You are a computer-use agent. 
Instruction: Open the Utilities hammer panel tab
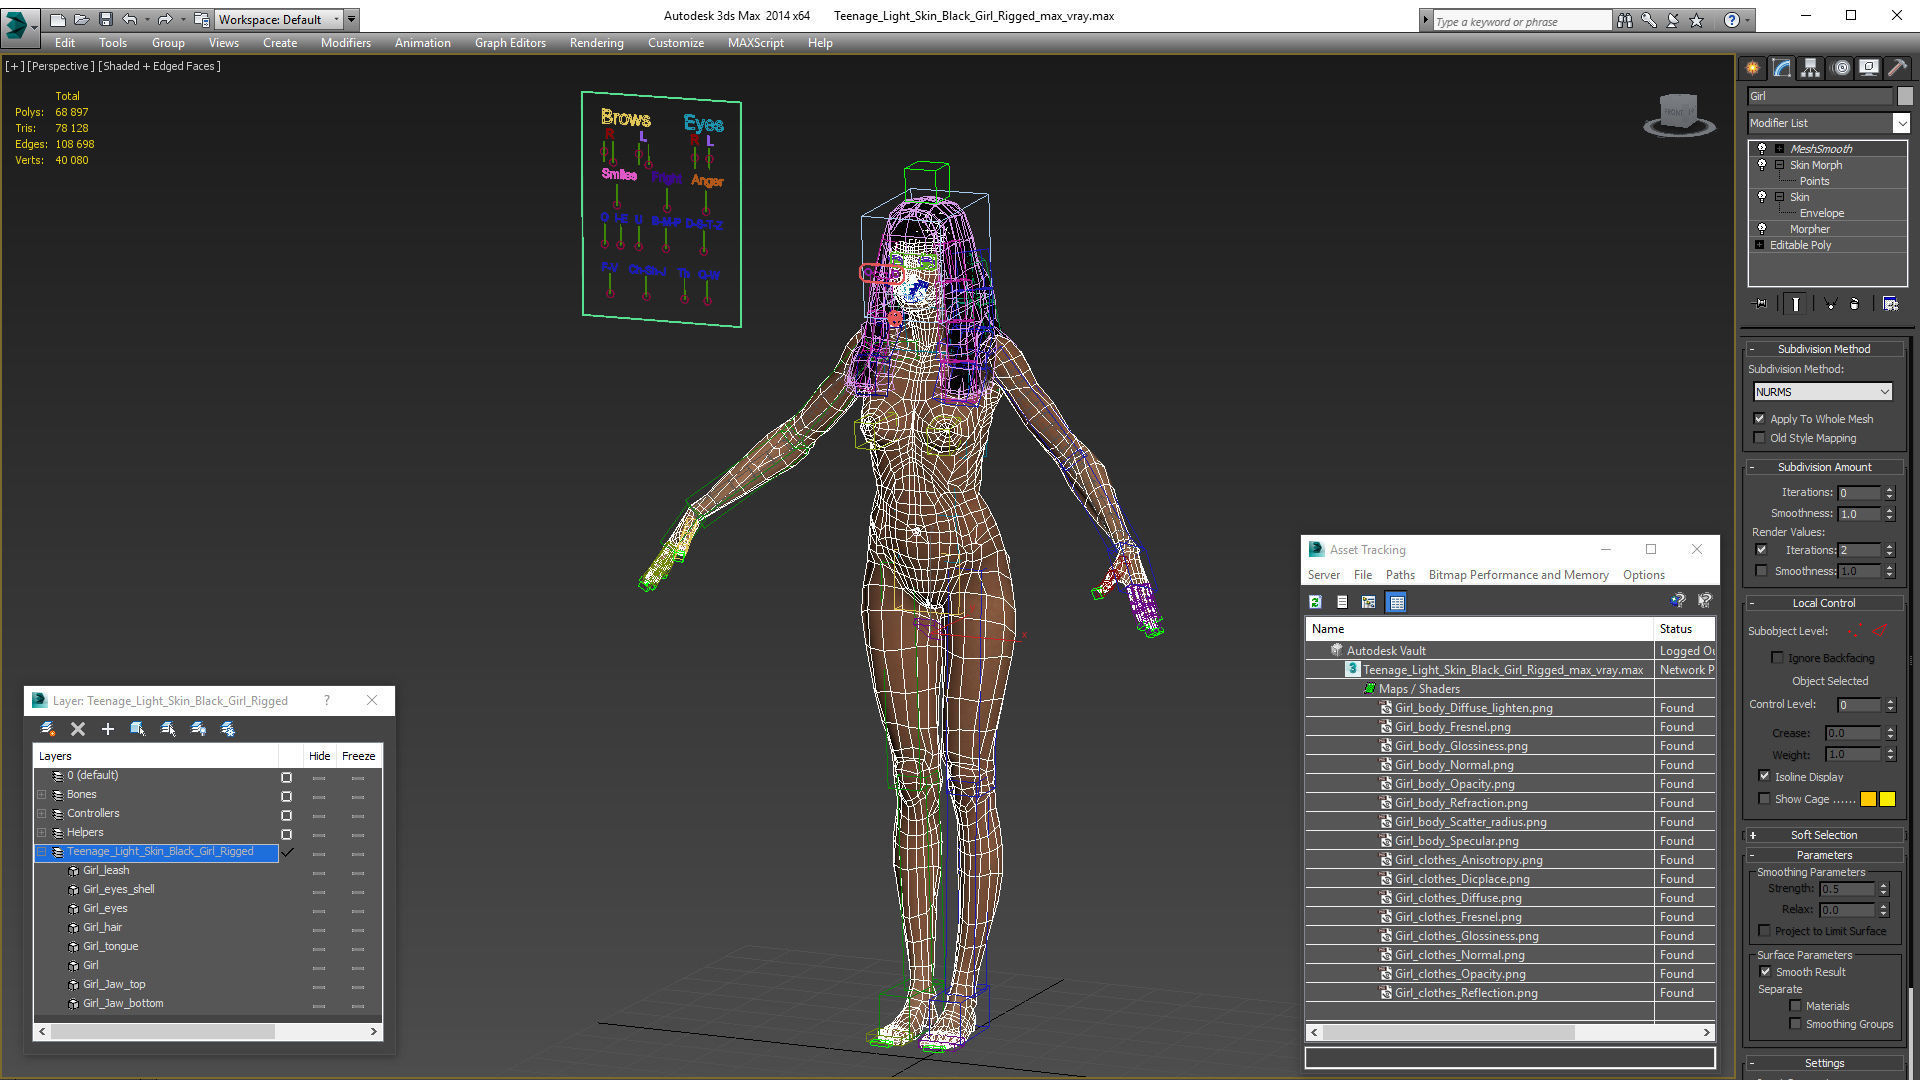(1897, 67)
